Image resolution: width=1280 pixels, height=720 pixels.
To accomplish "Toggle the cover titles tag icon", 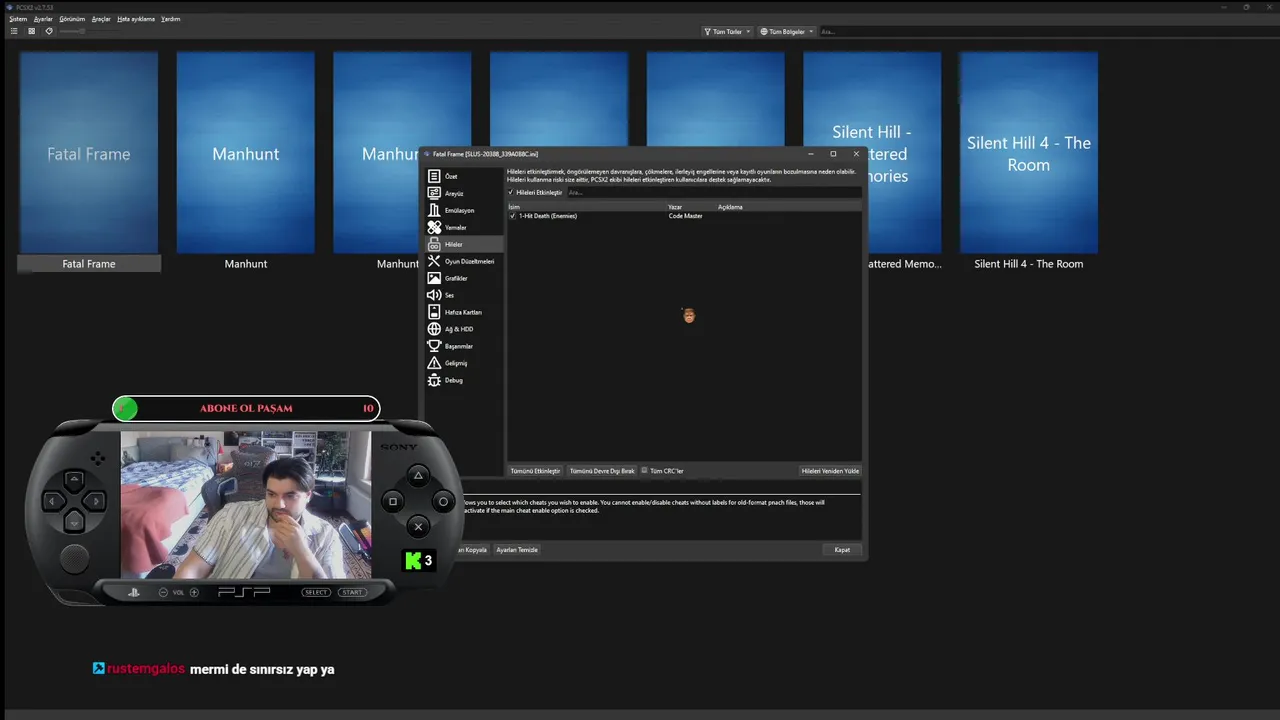I will [49, 31].
